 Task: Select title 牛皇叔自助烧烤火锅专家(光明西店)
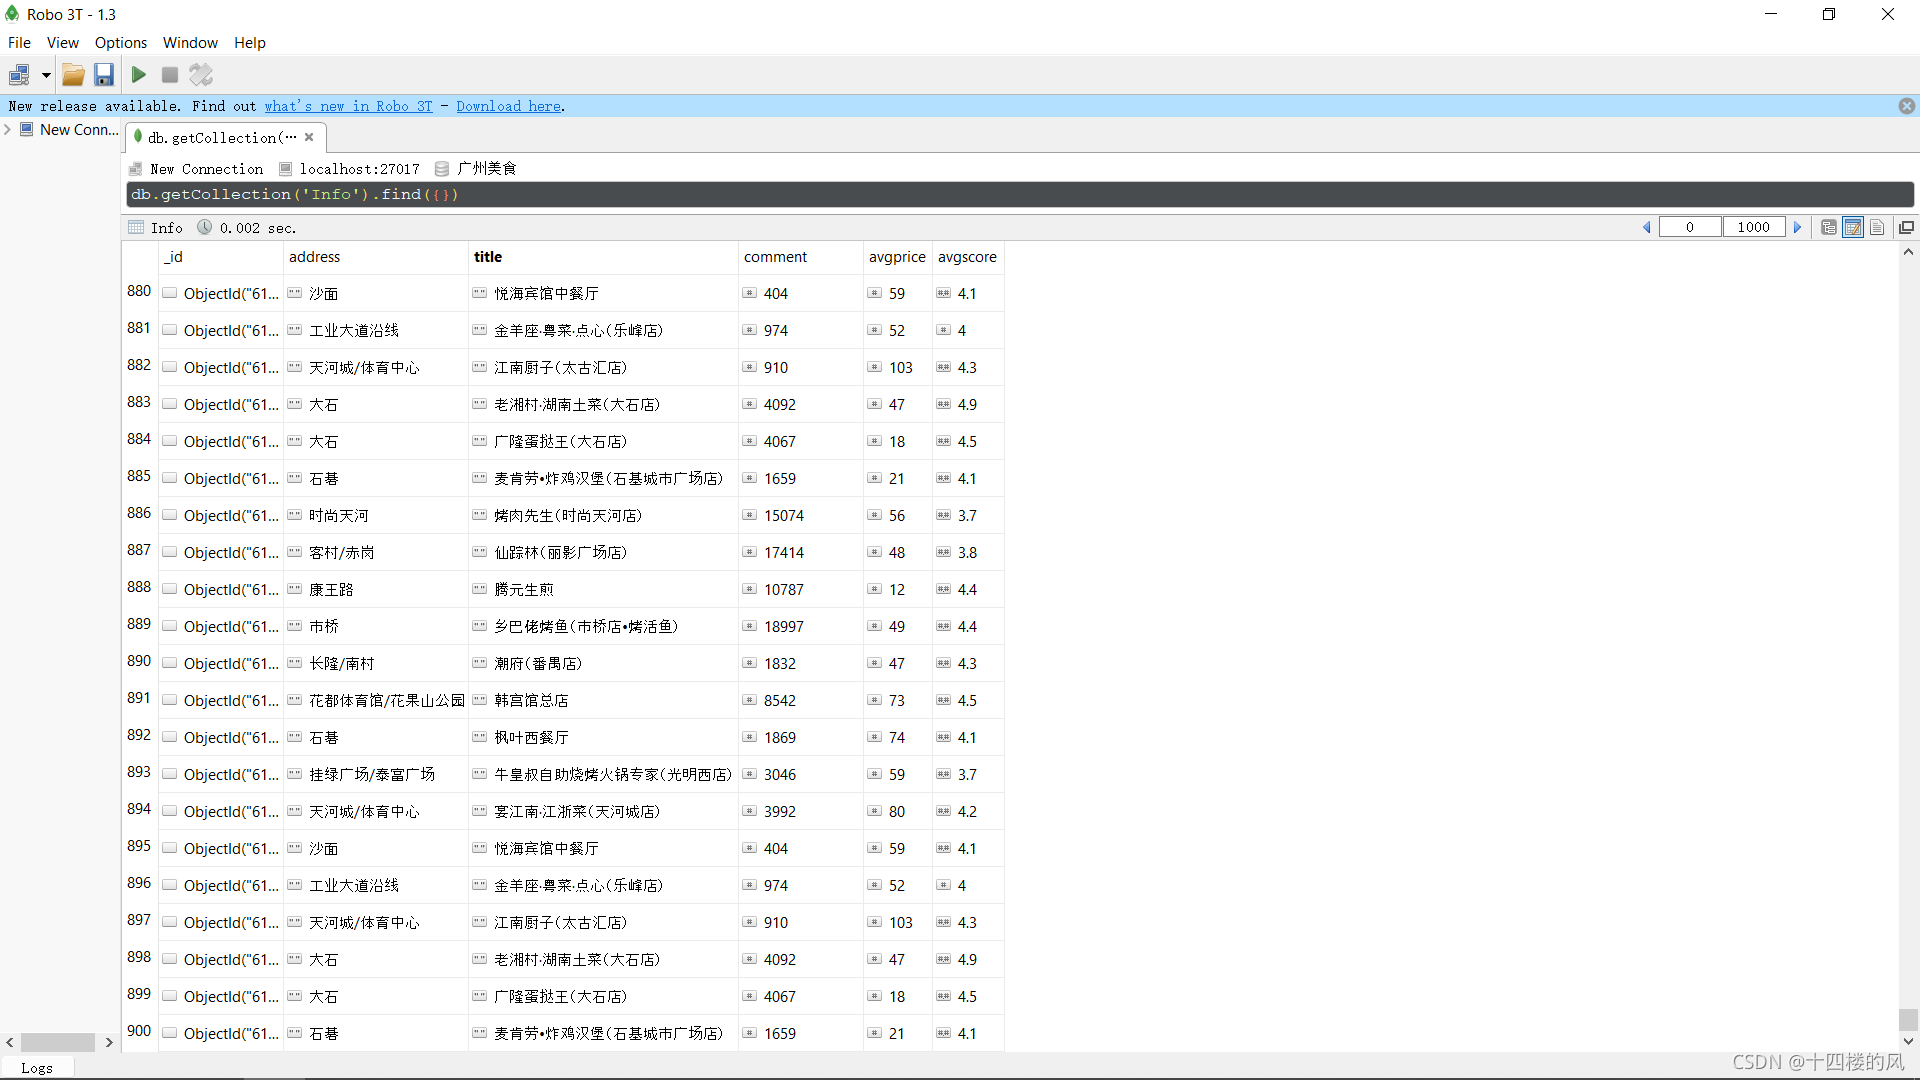point(613,775)
